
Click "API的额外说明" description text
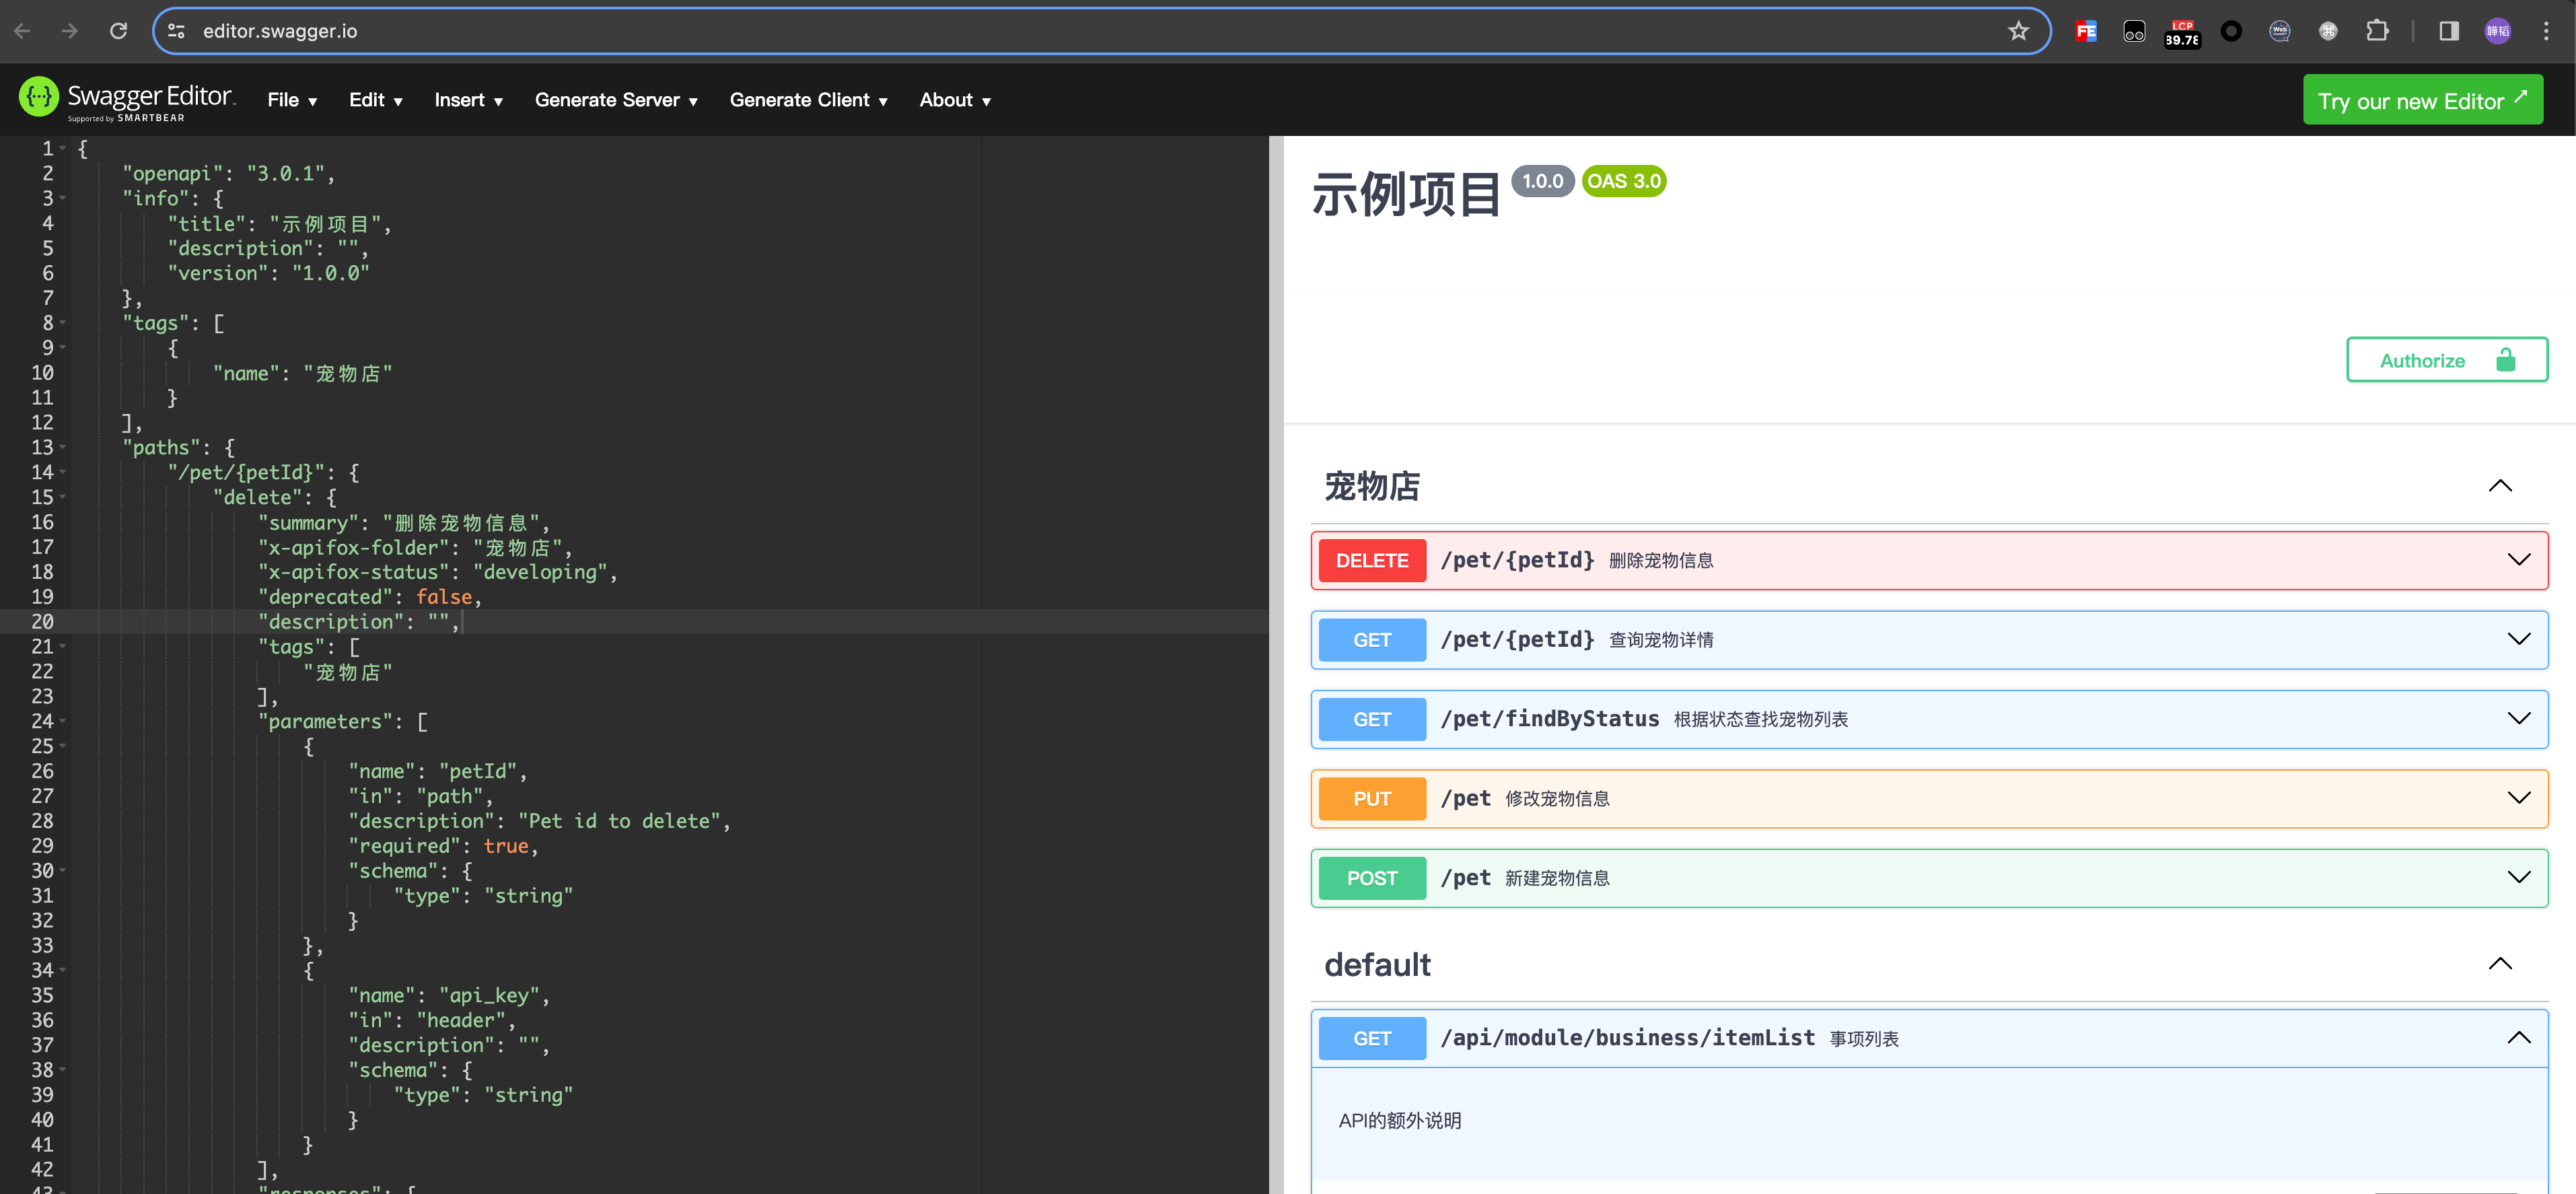1400,1121
